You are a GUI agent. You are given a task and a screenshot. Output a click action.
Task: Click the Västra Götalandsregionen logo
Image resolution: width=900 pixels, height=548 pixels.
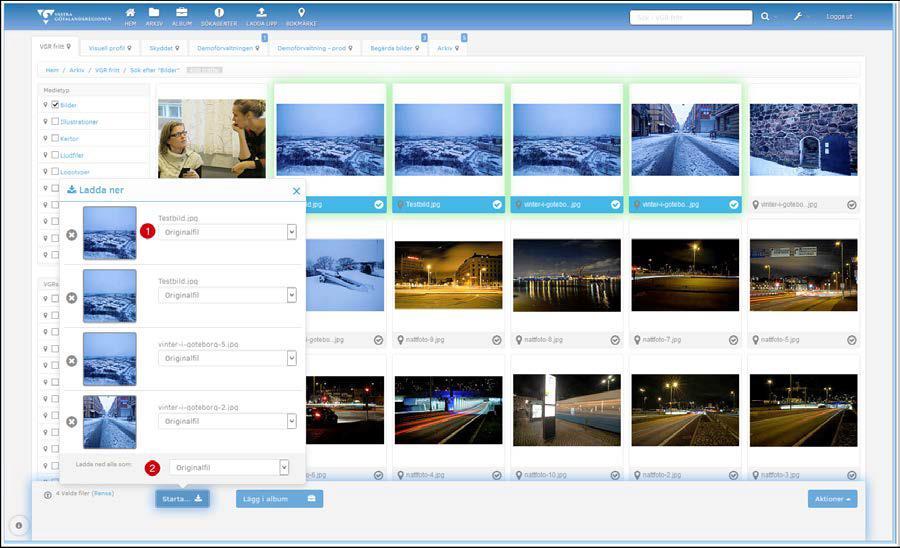pos(73,16)
